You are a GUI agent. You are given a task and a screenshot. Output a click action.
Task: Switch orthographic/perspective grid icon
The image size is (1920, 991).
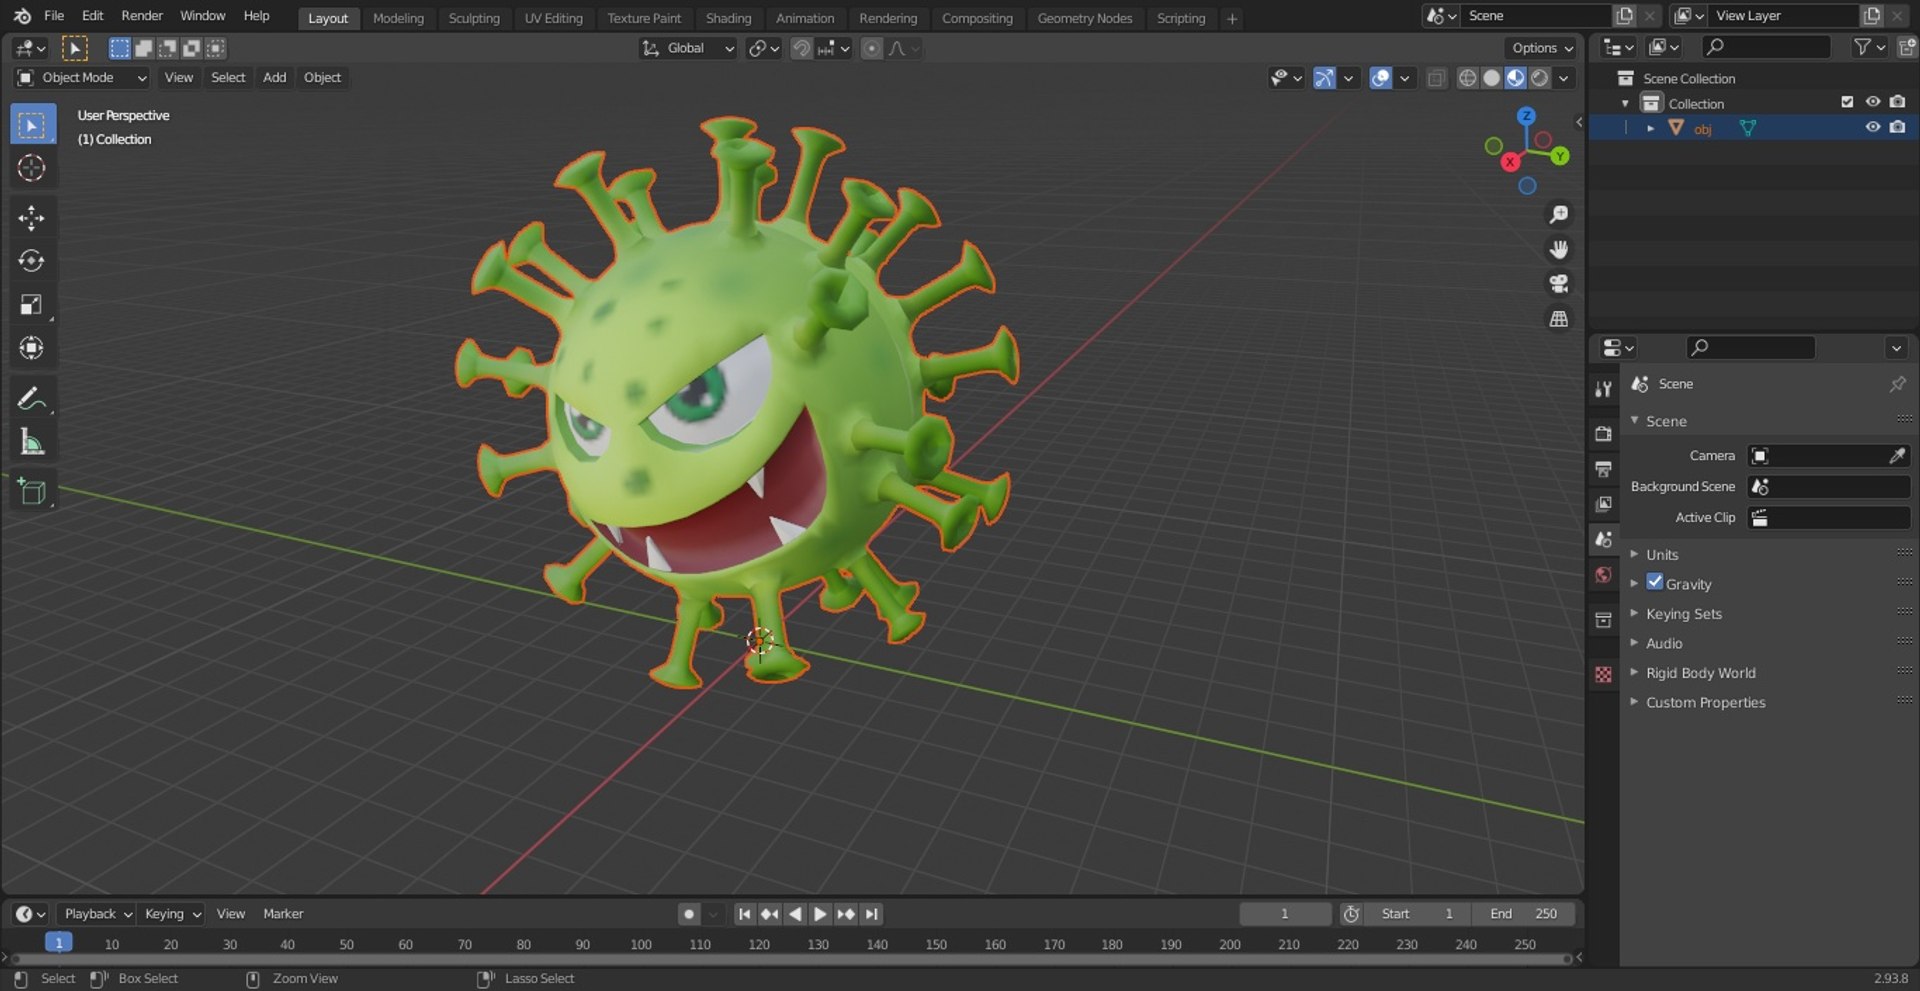pos(1558,319)
